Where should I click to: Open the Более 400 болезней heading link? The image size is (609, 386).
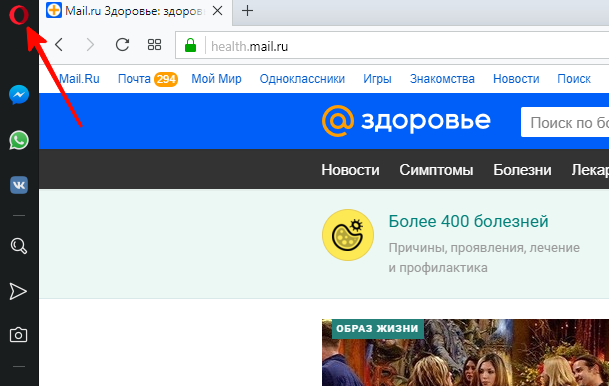(x=468, y=221)
